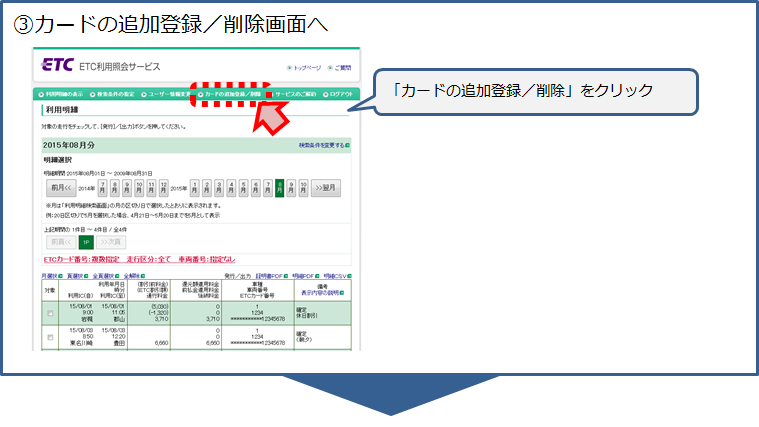Click the highlighted green 2015年 8月 button
Viewport: 759px width, 427px height.
(x=279, y=188)
